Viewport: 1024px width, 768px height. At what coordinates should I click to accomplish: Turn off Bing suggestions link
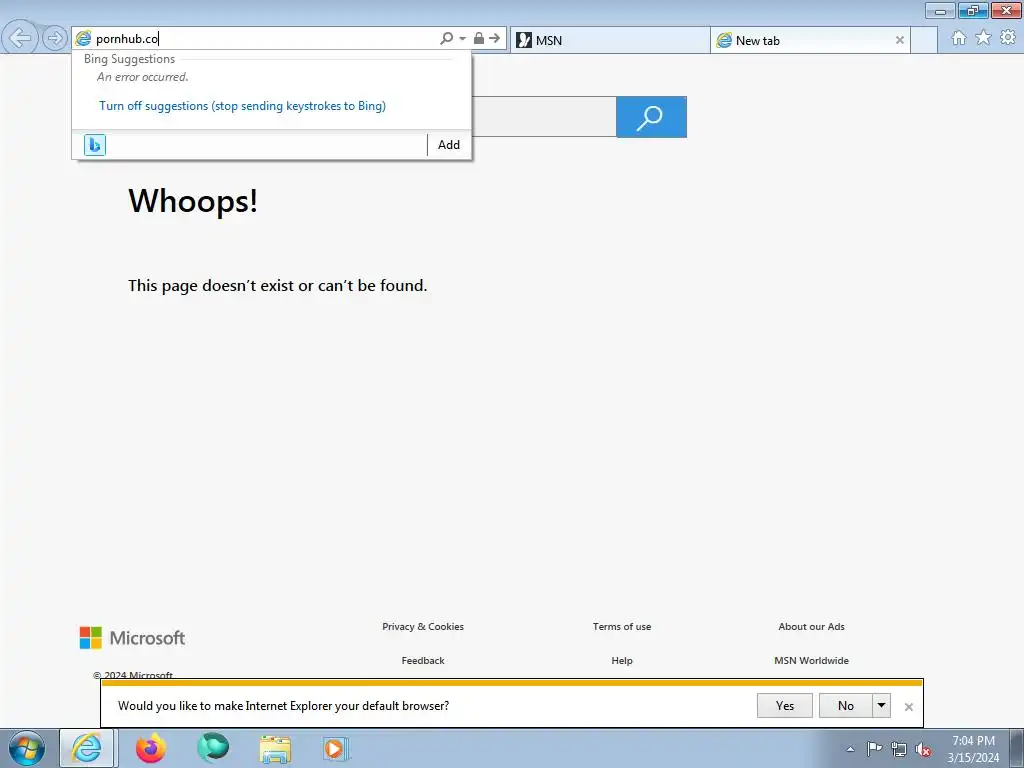[x=242, y=106]
